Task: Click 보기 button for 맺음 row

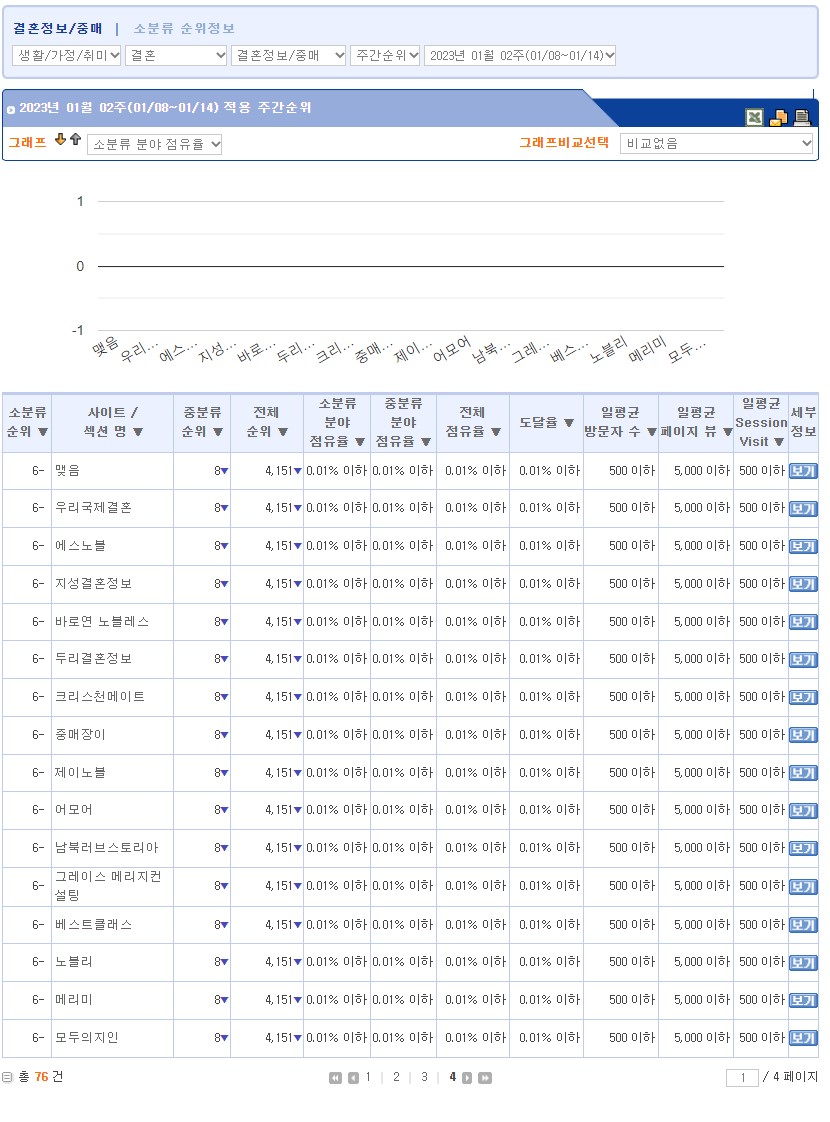Action: 802,471
